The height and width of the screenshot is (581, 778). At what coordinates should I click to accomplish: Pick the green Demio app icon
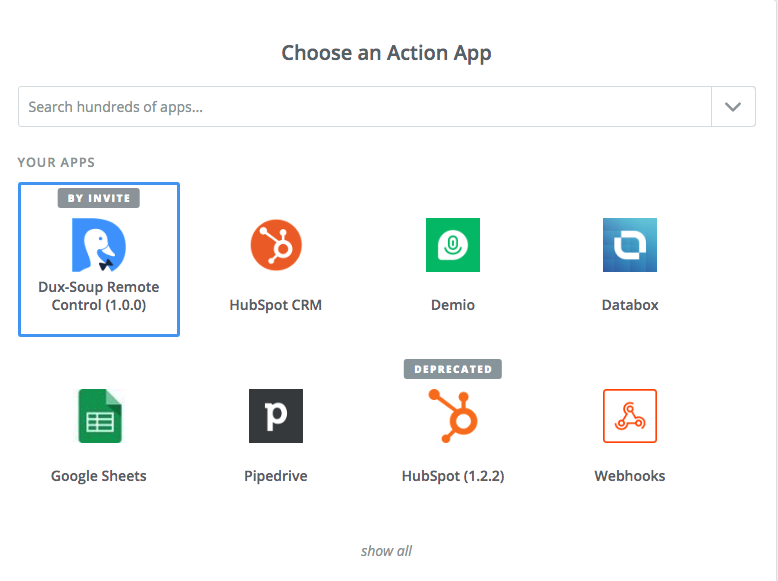coord(453,245)
